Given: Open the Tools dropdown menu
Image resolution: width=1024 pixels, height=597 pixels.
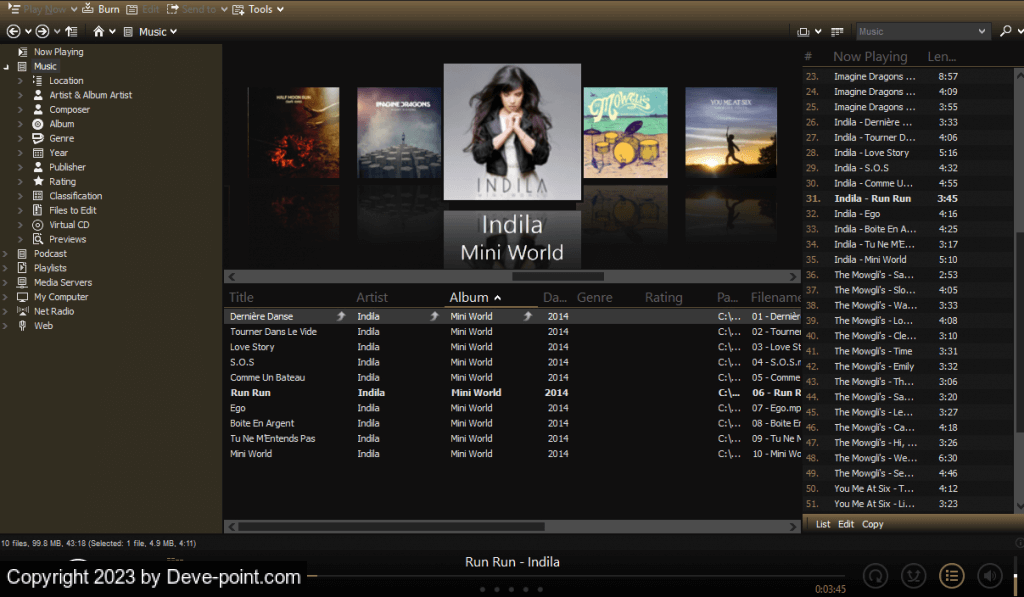Looking at the screenshot, I should [x=258, y=9].
